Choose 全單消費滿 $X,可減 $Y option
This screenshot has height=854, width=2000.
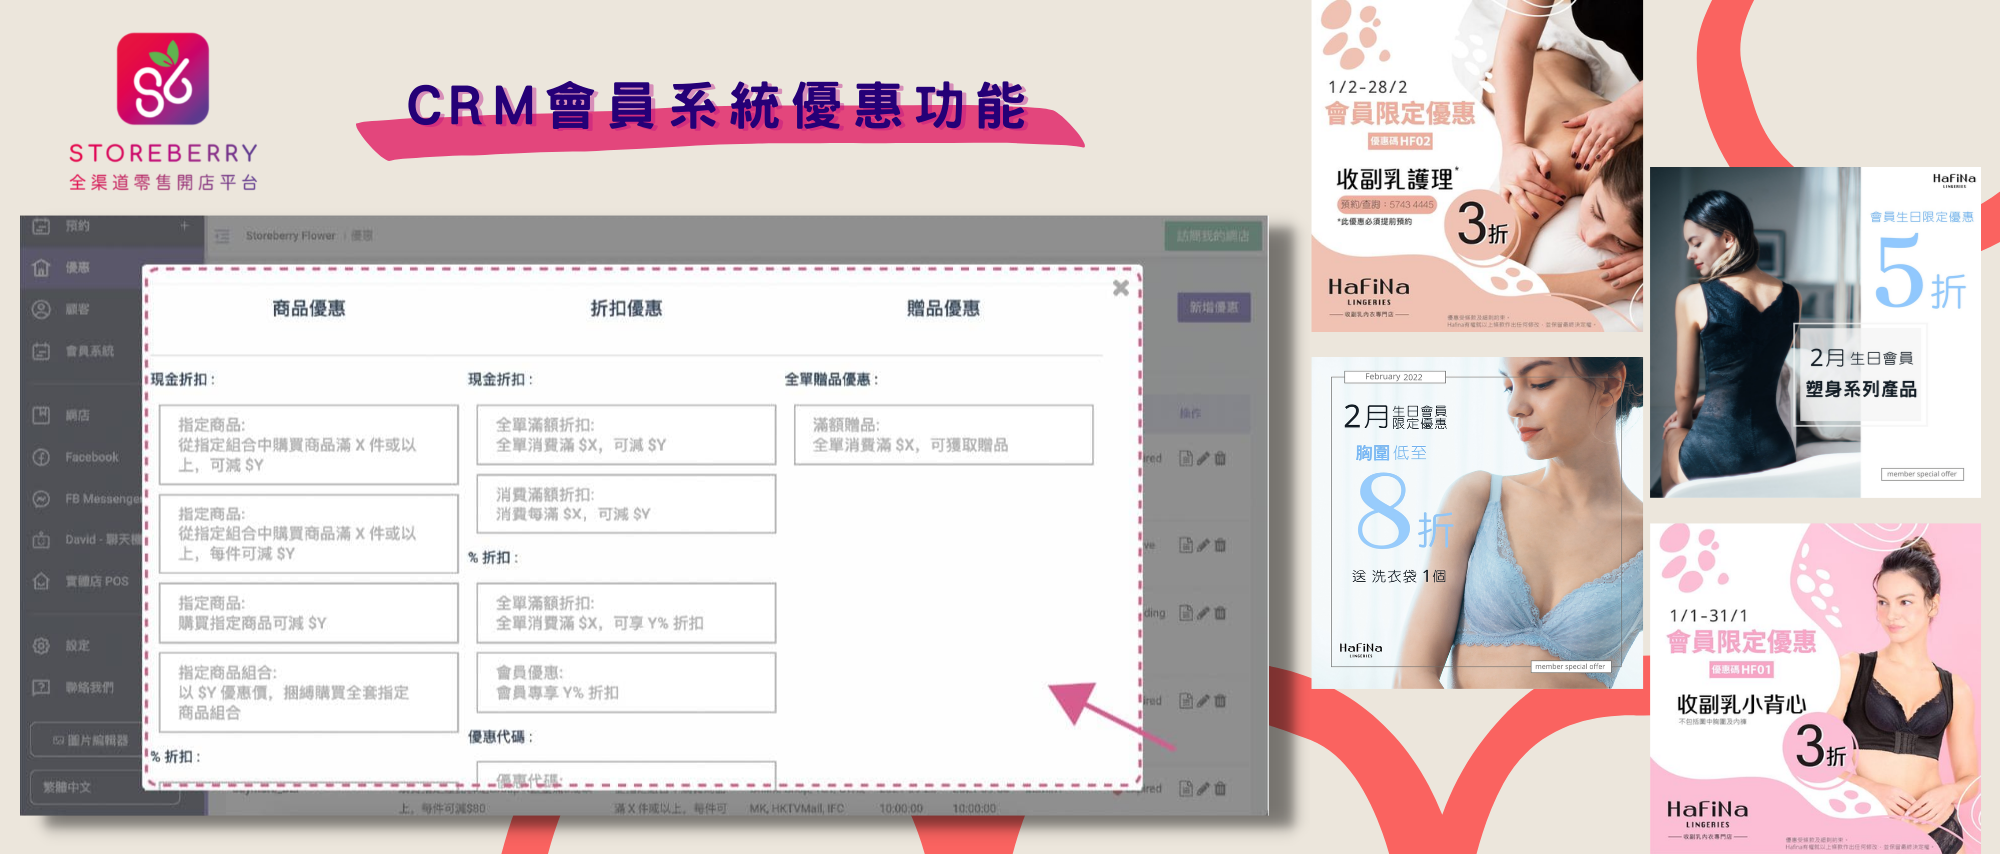[x=626, y=435]
